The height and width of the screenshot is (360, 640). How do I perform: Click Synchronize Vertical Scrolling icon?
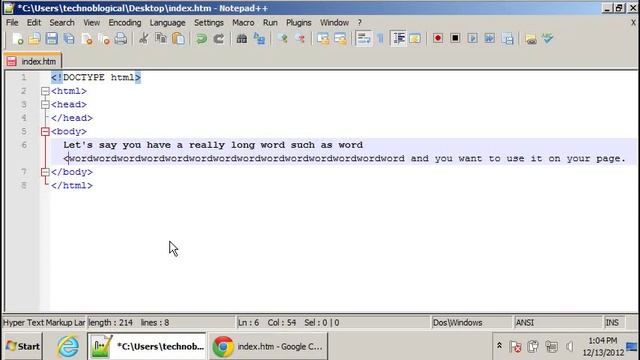(323, 39)
